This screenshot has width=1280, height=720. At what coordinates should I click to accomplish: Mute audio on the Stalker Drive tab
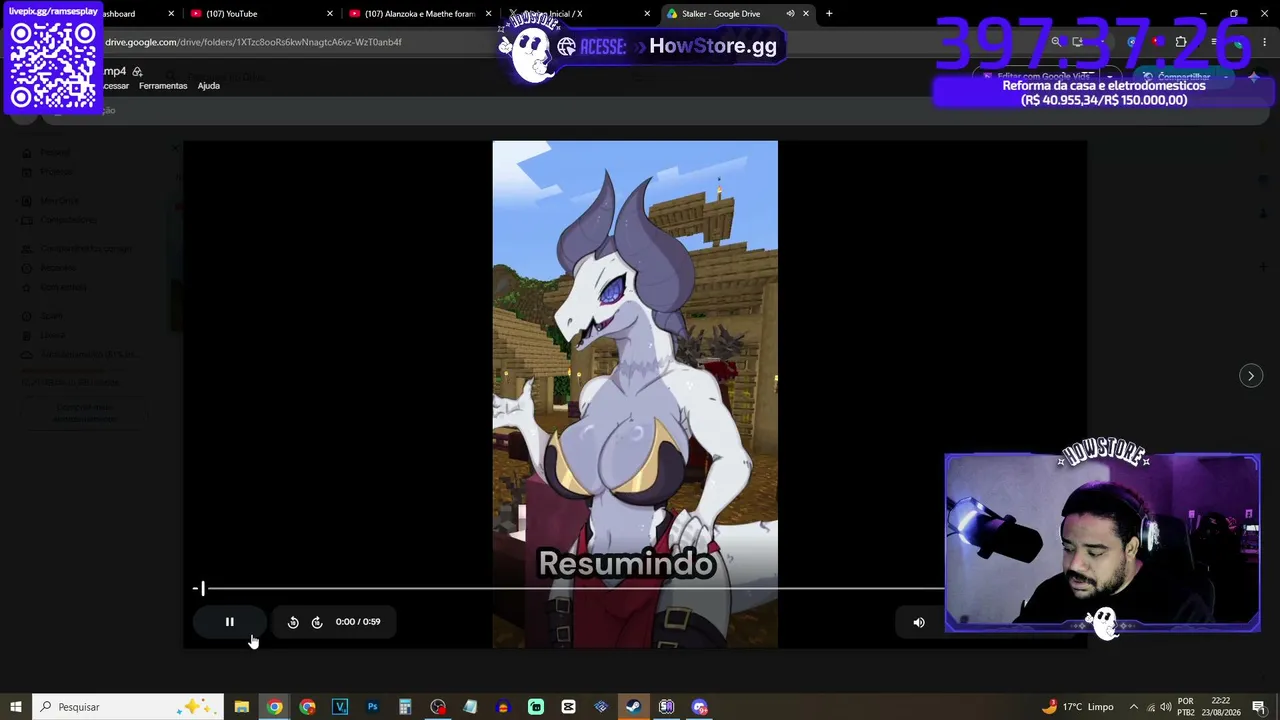point(790,14)
